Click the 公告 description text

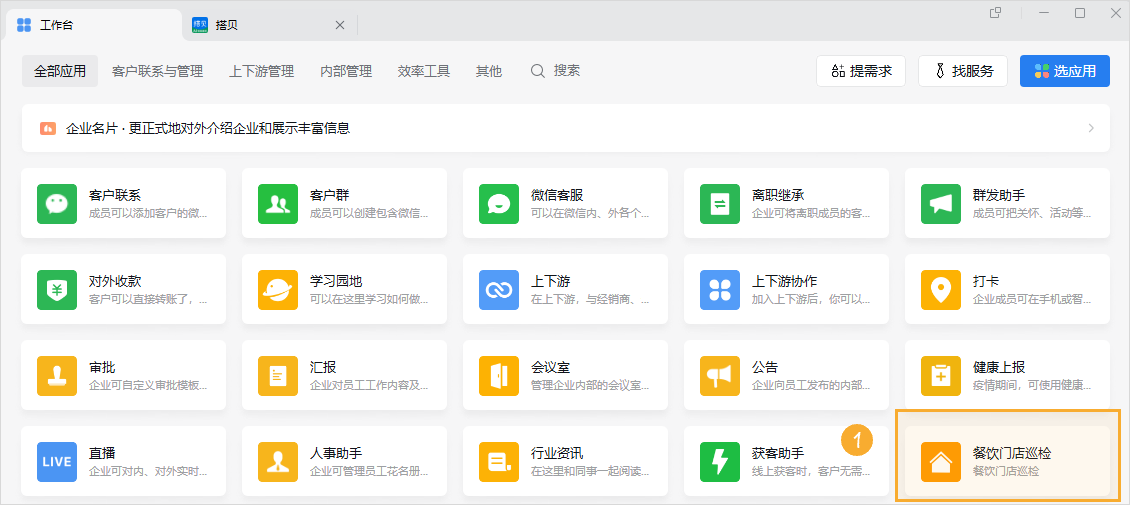[811, 385]
